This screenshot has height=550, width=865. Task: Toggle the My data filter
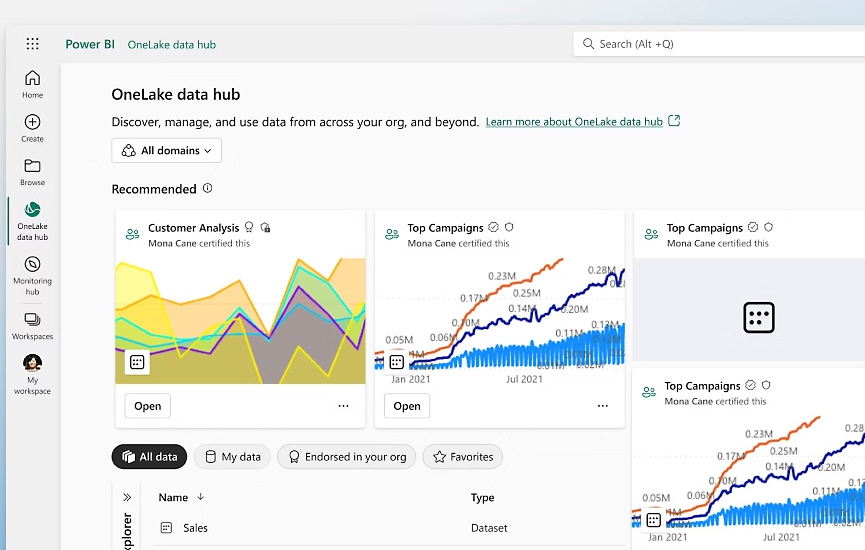pos(232,457)
